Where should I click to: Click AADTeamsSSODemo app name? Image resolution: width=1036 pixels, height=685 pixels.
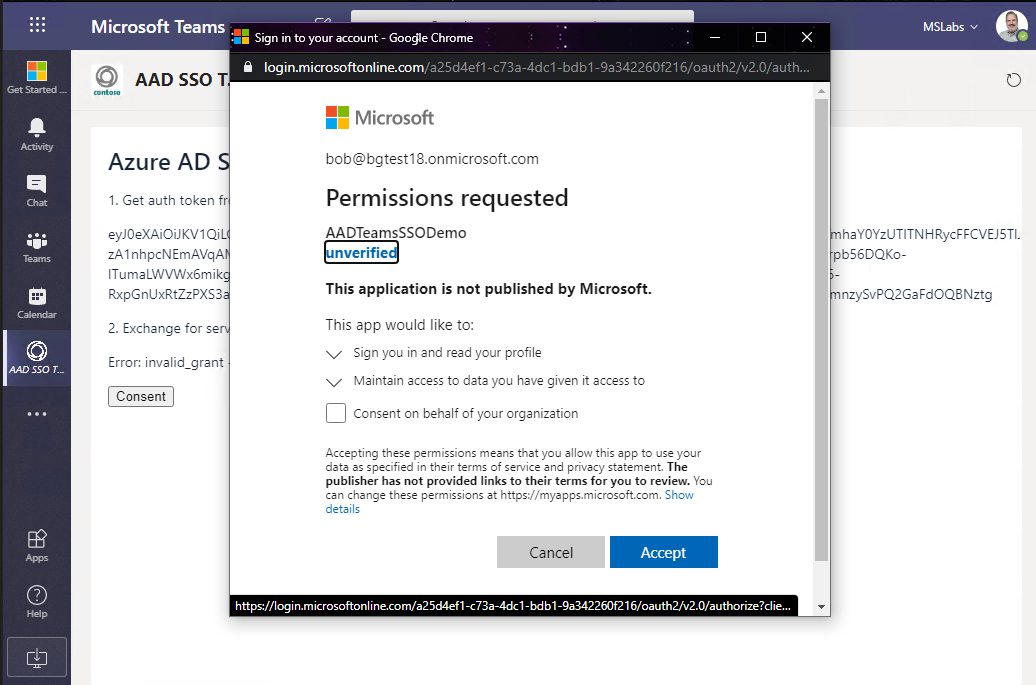[396, 233]
